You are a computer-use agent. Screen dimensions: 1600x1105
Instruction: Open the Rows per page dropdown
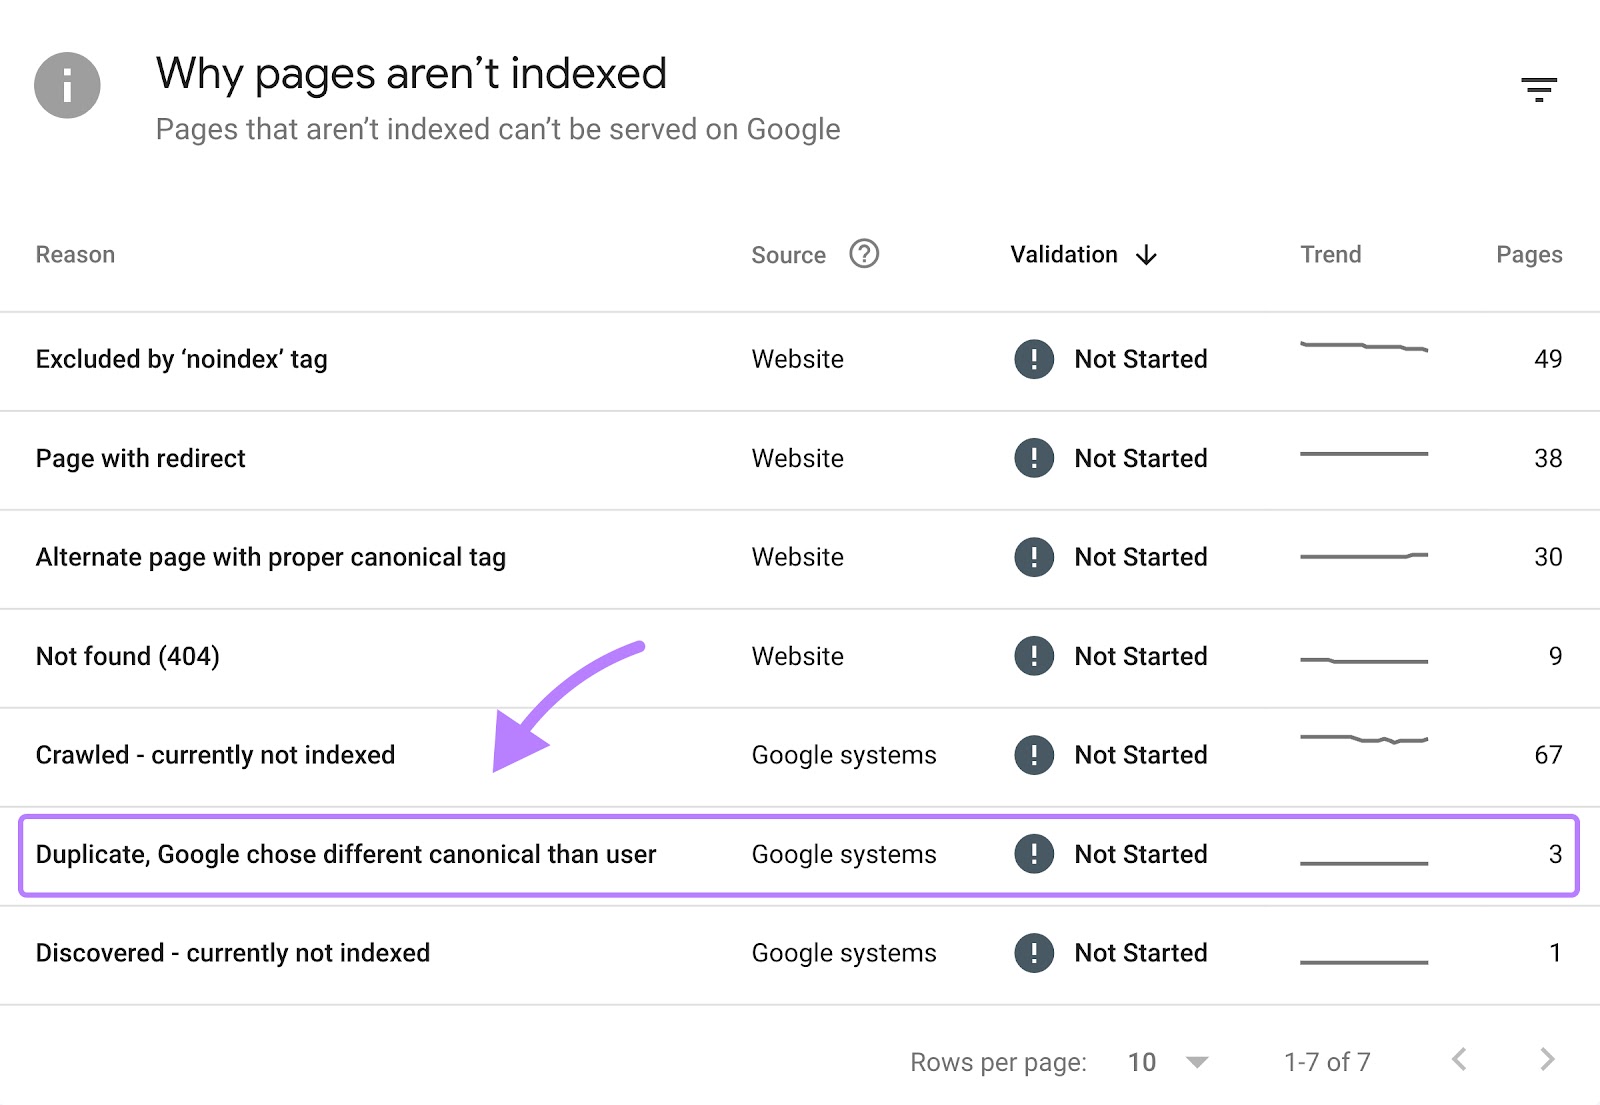(x=1197, y=1062)
